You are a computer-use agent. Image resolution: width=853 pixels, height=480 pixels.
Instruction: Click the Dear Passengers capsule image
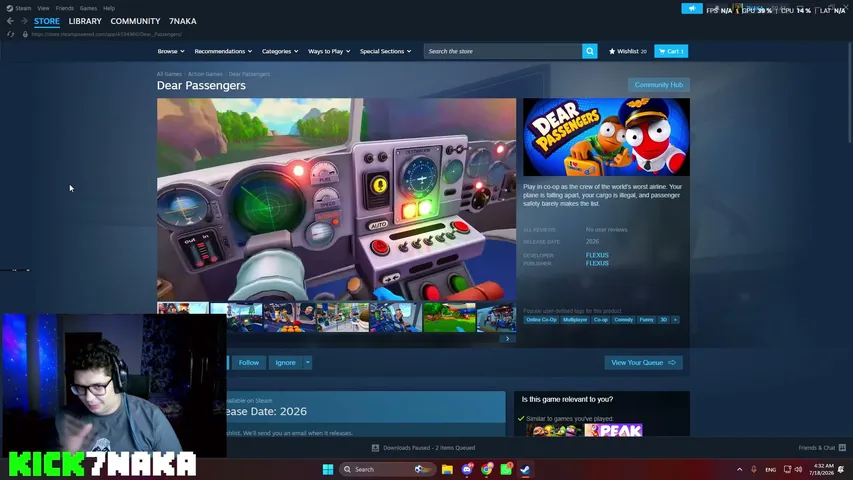point(607,137)
